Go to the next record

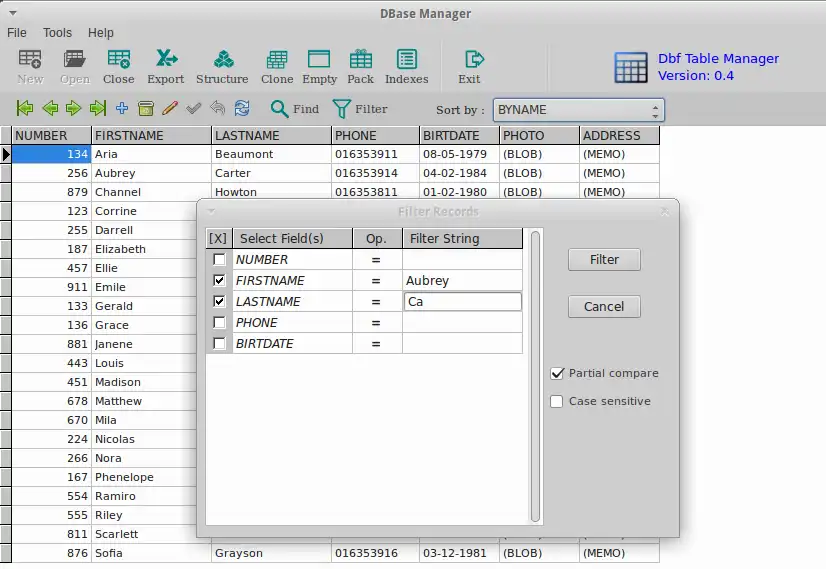[73, 108]
